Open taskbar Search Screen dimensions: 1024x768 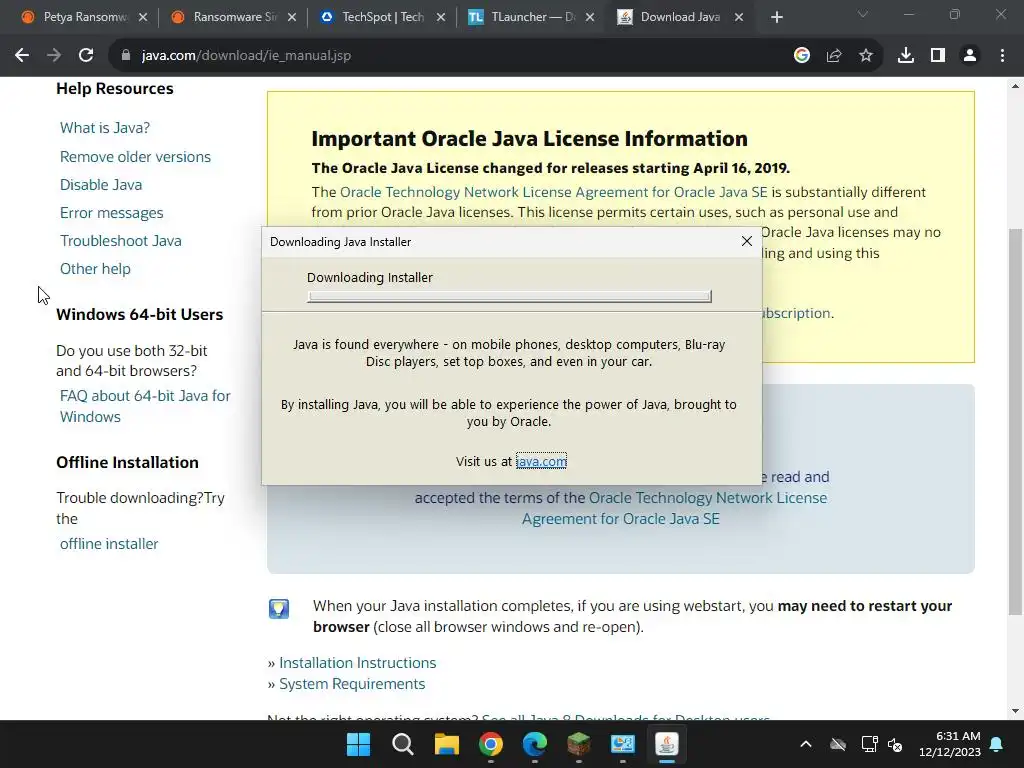tap(403, 744)
